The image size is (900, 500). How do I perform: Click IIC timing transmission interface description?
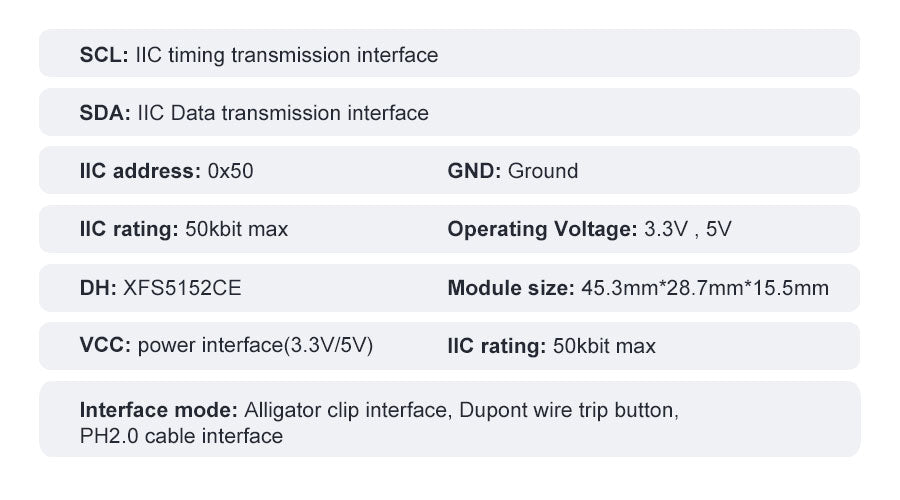(286, 55)
